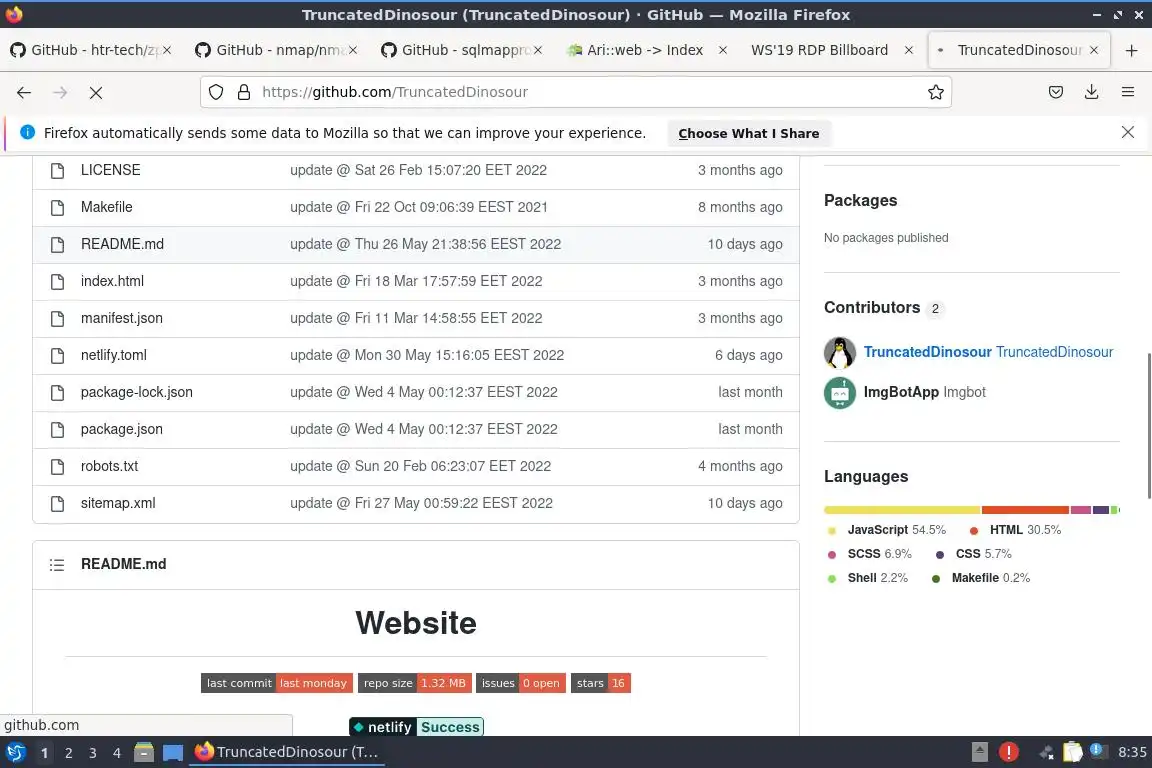The height and width of the screenshot is (768, 1152).
Task: Open the Firefox hamburger menu
Action: pos(1128,92)
